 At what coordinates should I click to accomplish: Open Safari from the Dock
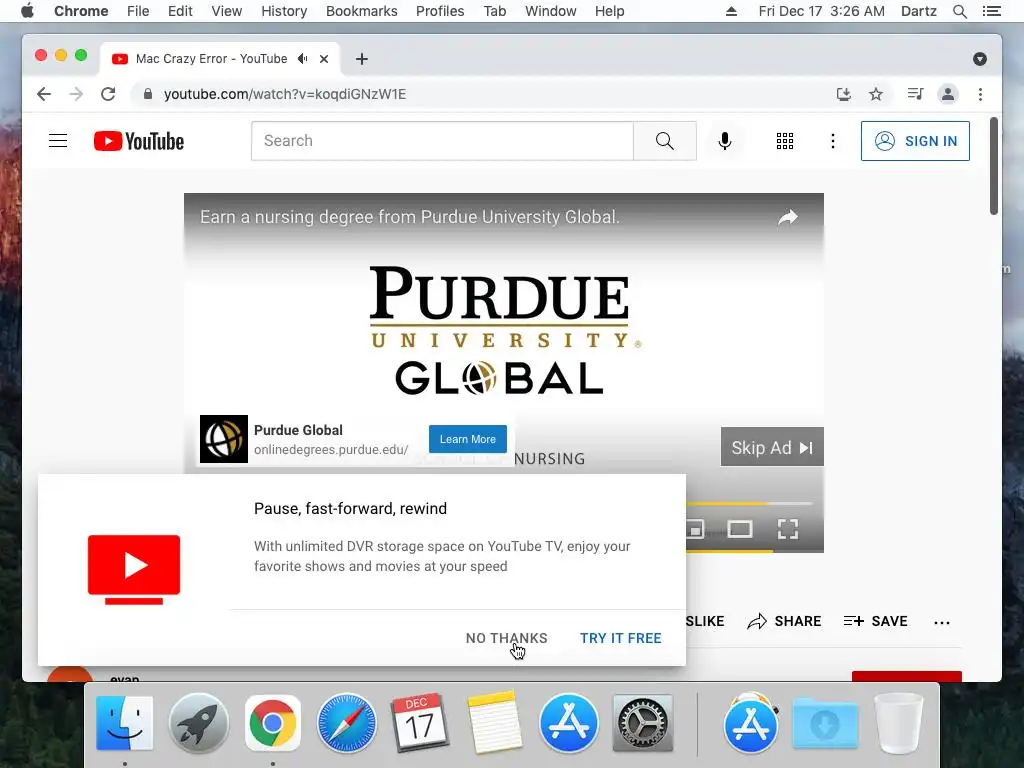tap(347, 723)
